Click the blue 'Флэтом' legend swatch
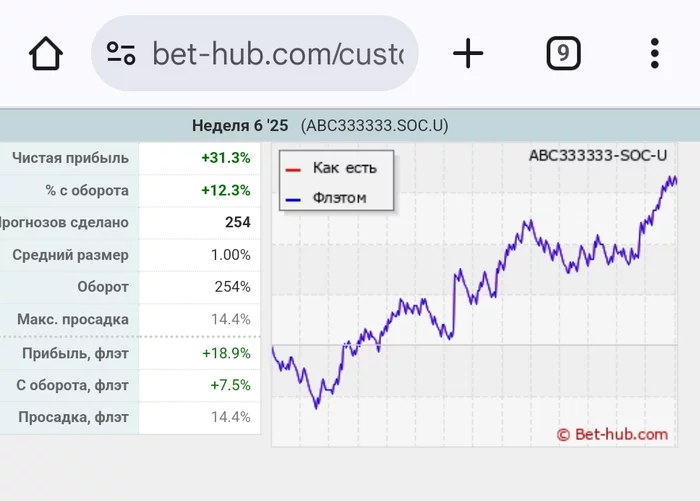Viewport: 700px width, 501px height. tap(294, 199)
